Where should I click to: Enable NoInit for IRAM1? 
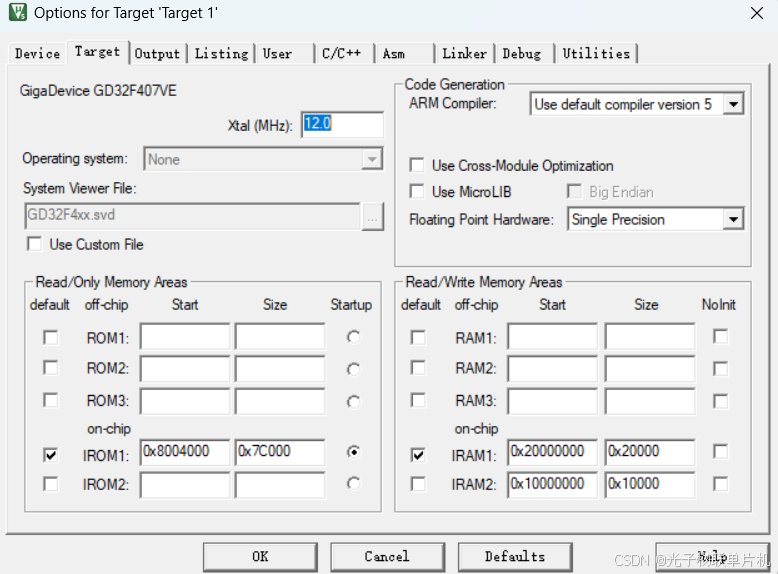pos(720,451)
